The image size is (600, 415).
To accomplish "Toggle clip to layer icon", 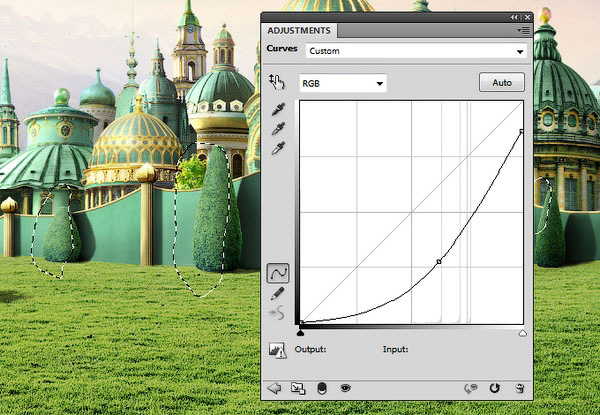I will point(322,388).
